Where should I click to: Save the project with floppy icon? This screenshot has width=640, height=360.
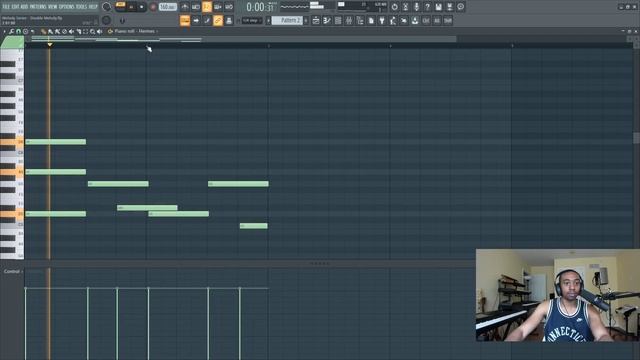[x=438, y=7]
